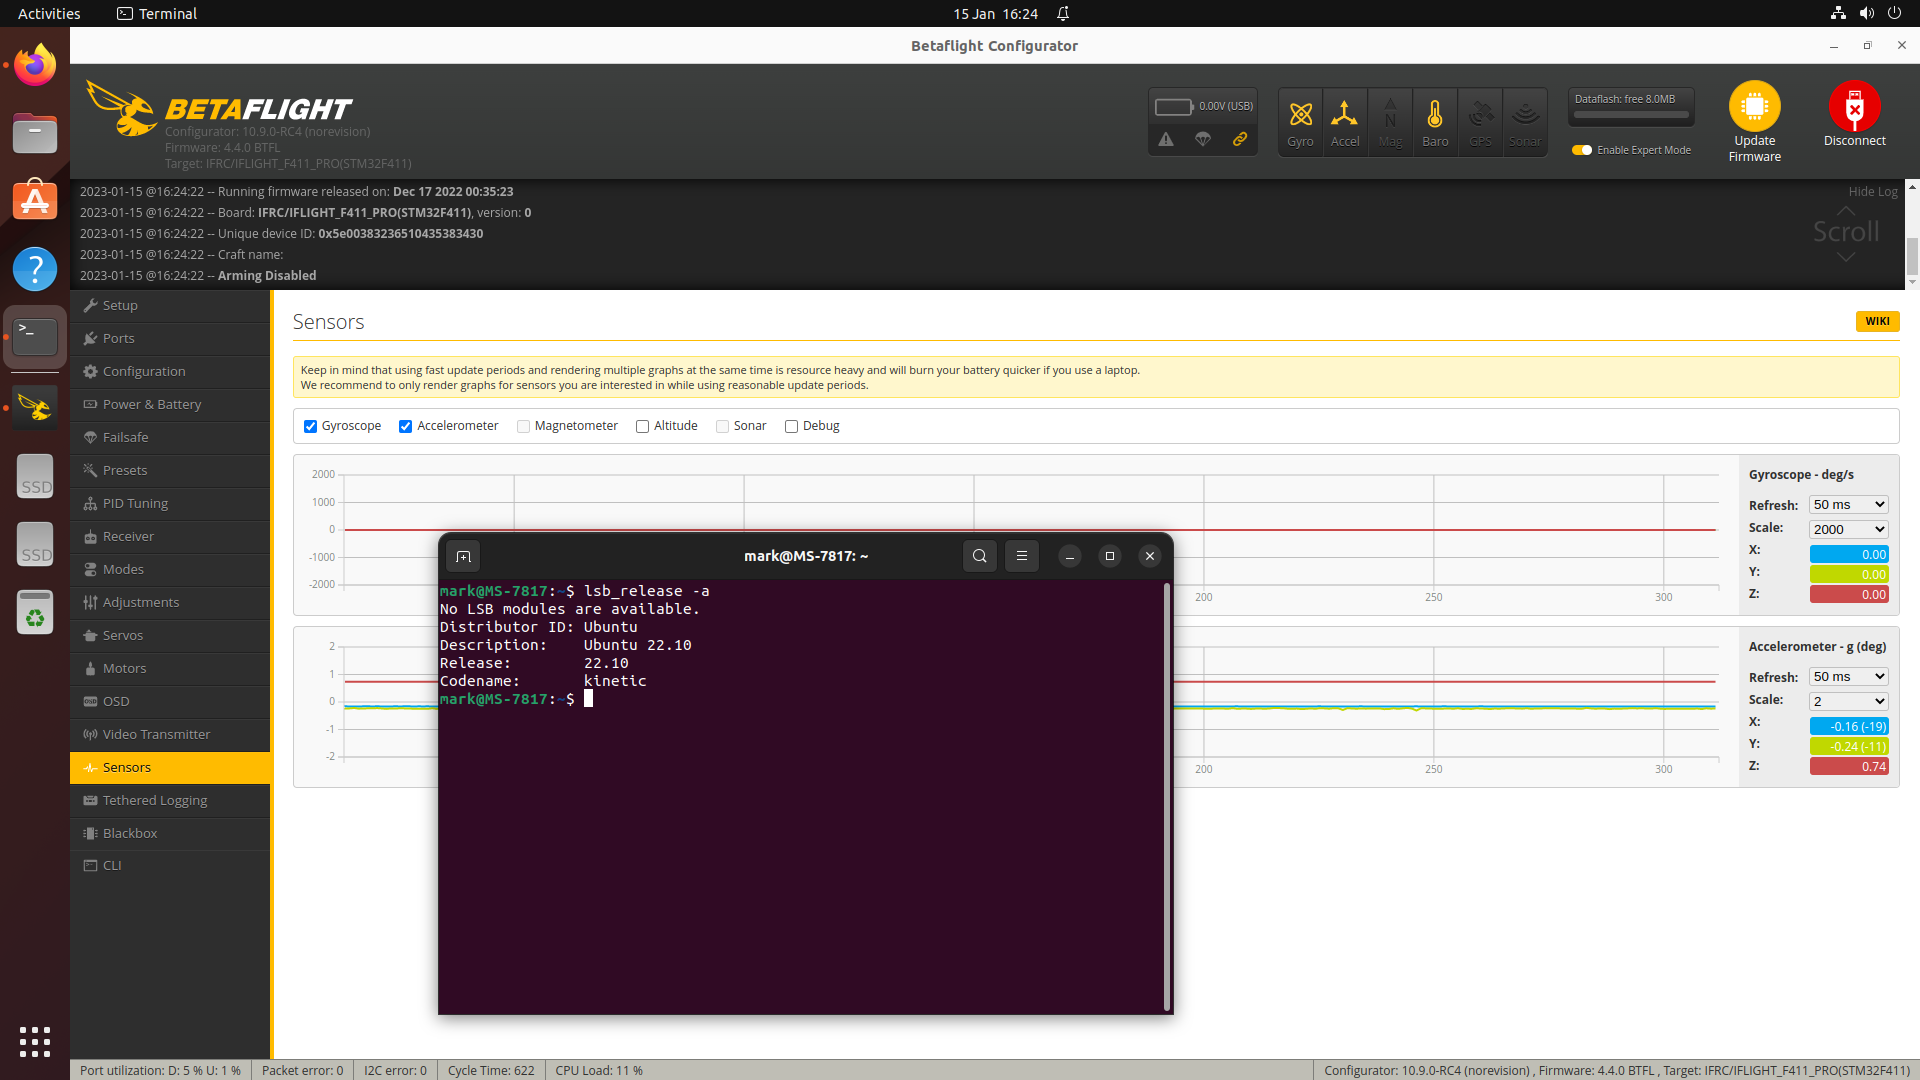Click the Accel sensor icon in header
This screenshot has width=1920, height=1080.
(1344, 121)
